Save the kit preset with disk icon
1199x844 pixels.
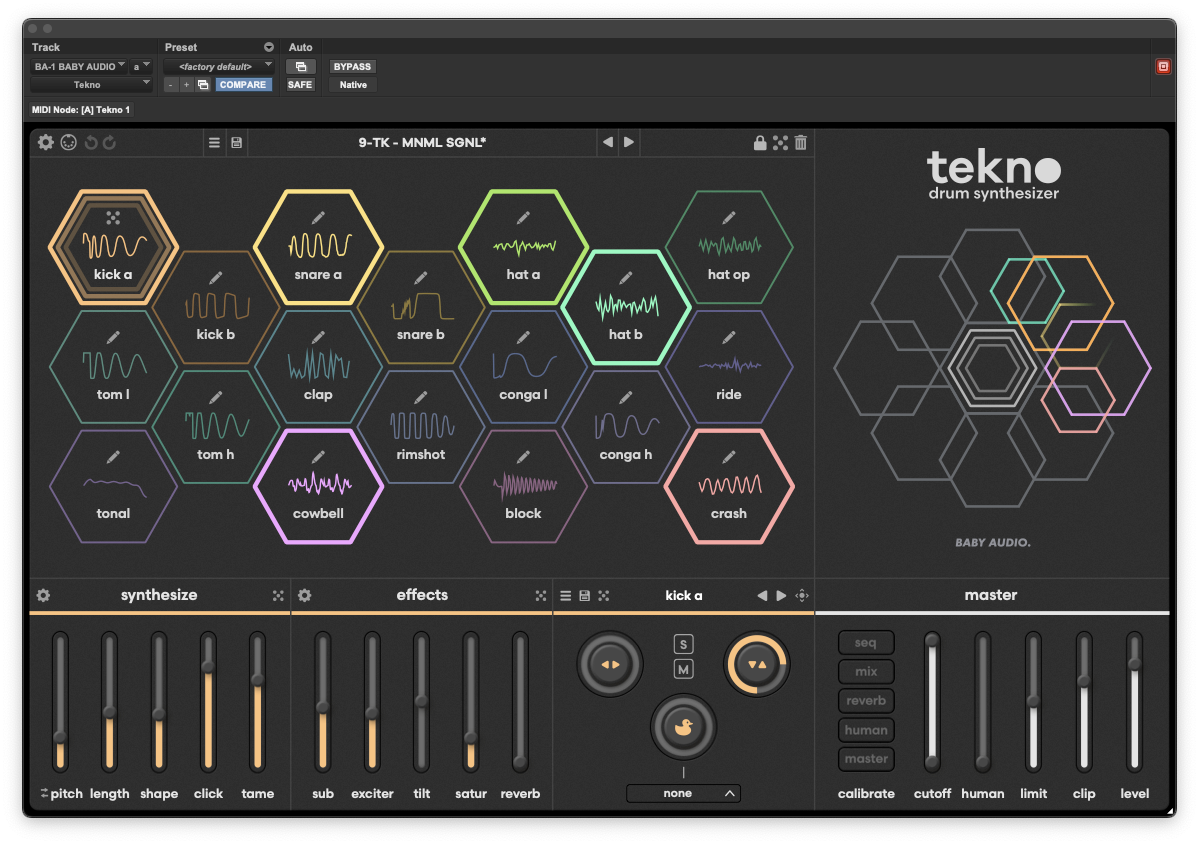point(237,142)
